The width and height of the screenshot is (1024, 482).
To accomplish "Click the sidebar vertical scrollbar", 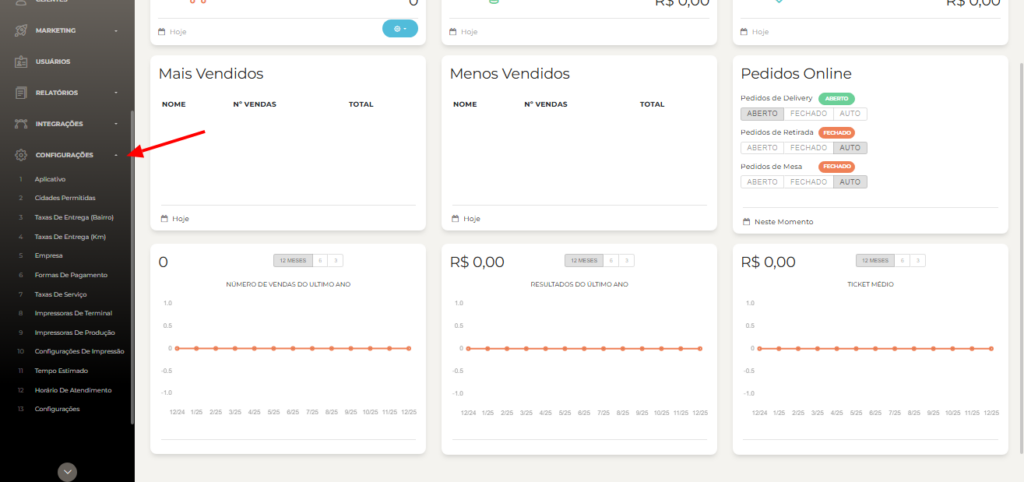I will coord(131,260).
